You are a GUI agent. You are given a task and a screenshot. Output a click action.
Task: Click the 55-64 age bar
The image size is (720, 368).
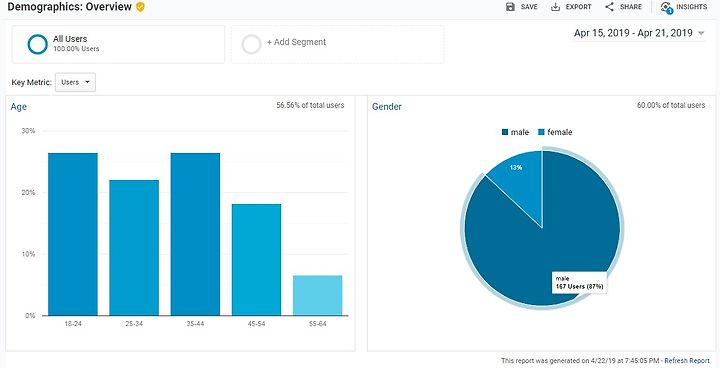(x=318, y=295)
